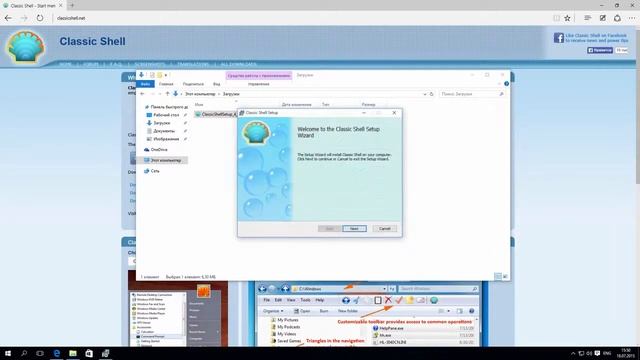Make a web note in Edge
The height and width of the screenshot is (360, 640).
(x=602, y=18)
